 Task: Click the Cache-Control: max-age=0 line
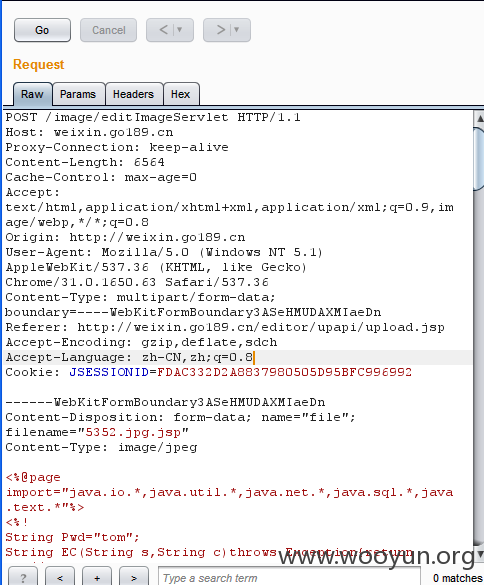(101, 177)
